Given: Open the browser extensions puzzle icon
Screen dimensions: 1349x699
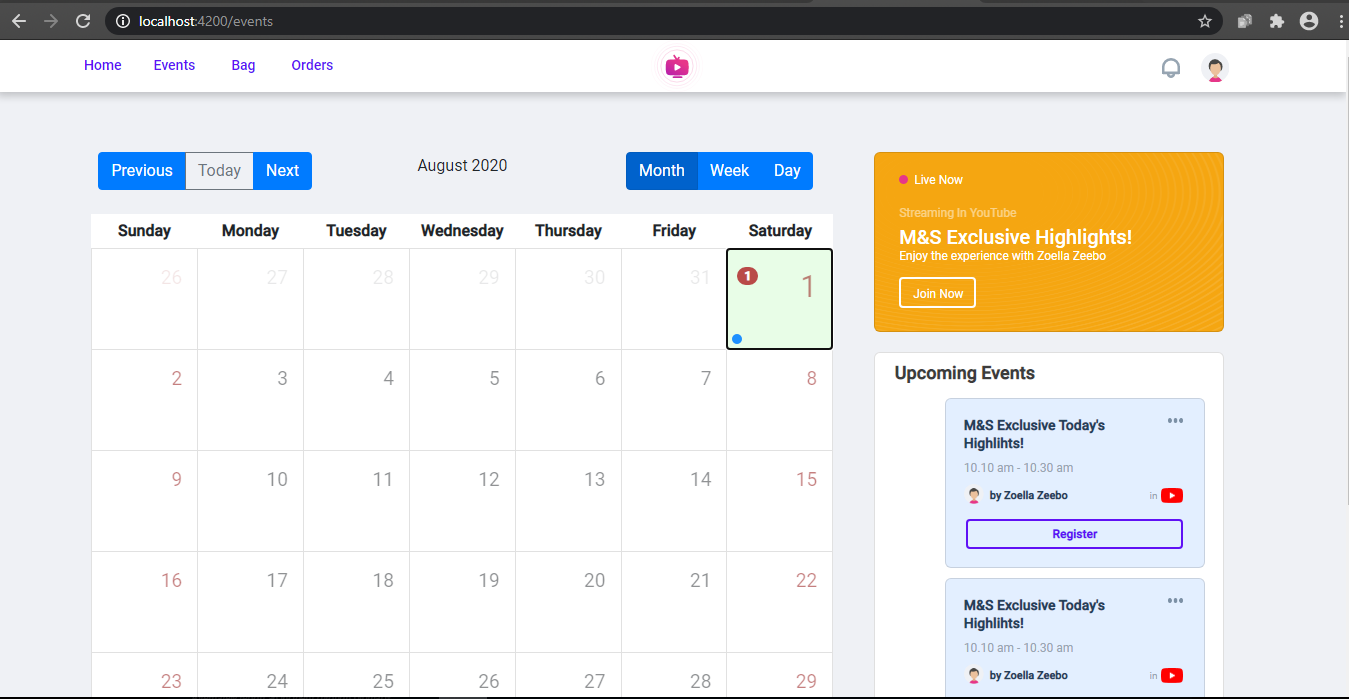Looking at the screenshot, I should coord(1277,20).
